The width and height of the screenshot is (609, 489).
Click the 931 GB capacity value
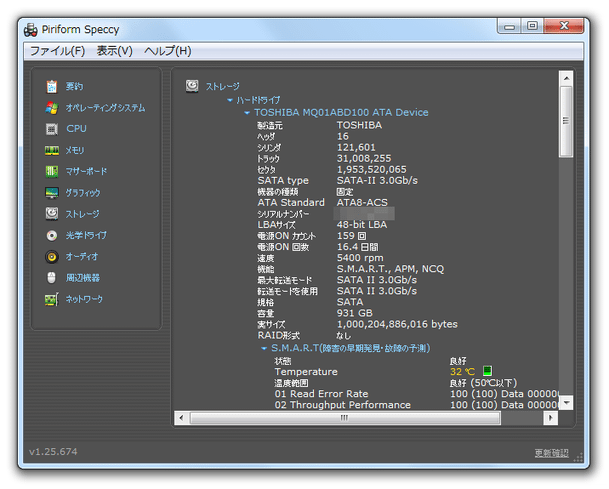tap(355, 313)
